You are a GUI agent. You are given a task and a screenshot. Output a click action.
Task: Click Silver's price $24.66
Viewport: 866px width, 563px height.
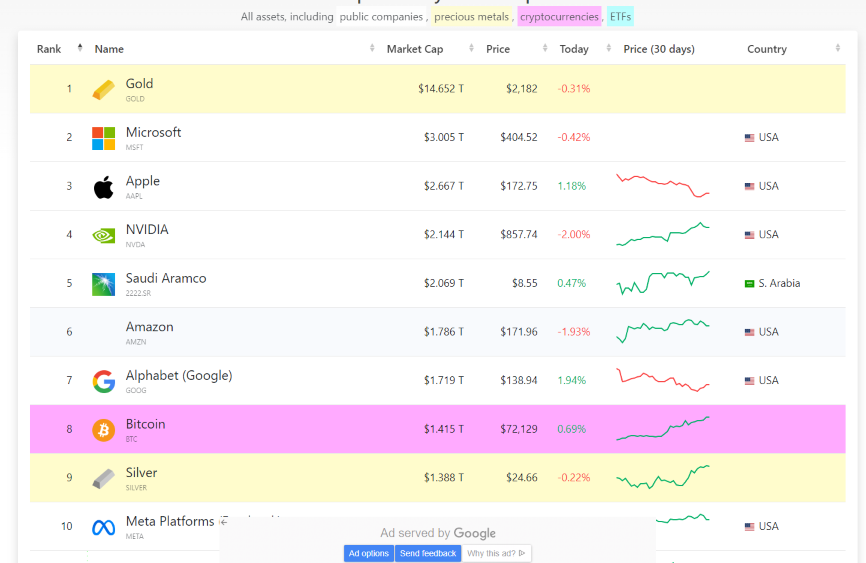click(x=522, y=478)
